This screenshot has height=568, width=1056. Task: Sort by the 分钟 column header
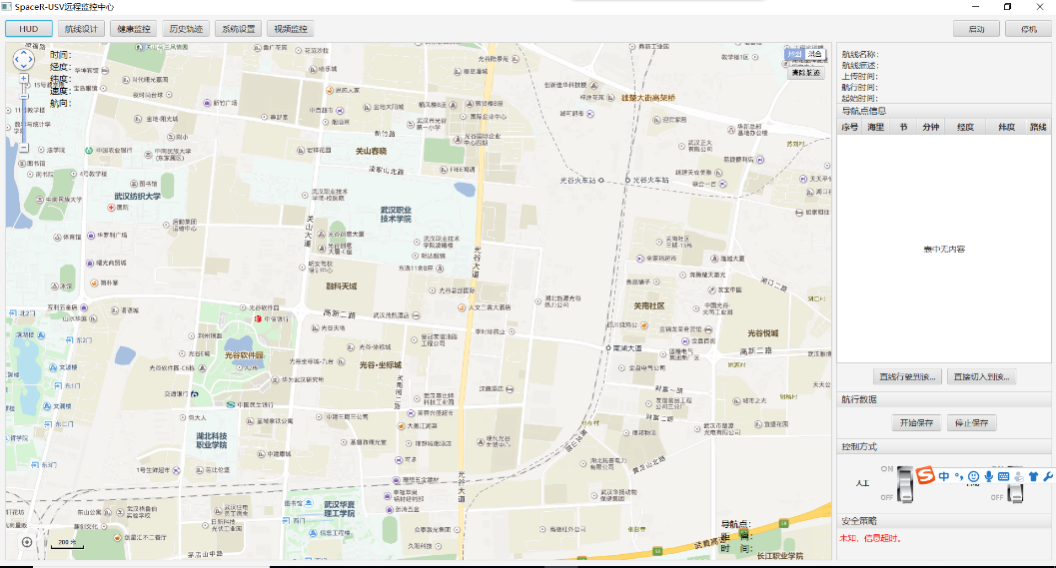931,127
